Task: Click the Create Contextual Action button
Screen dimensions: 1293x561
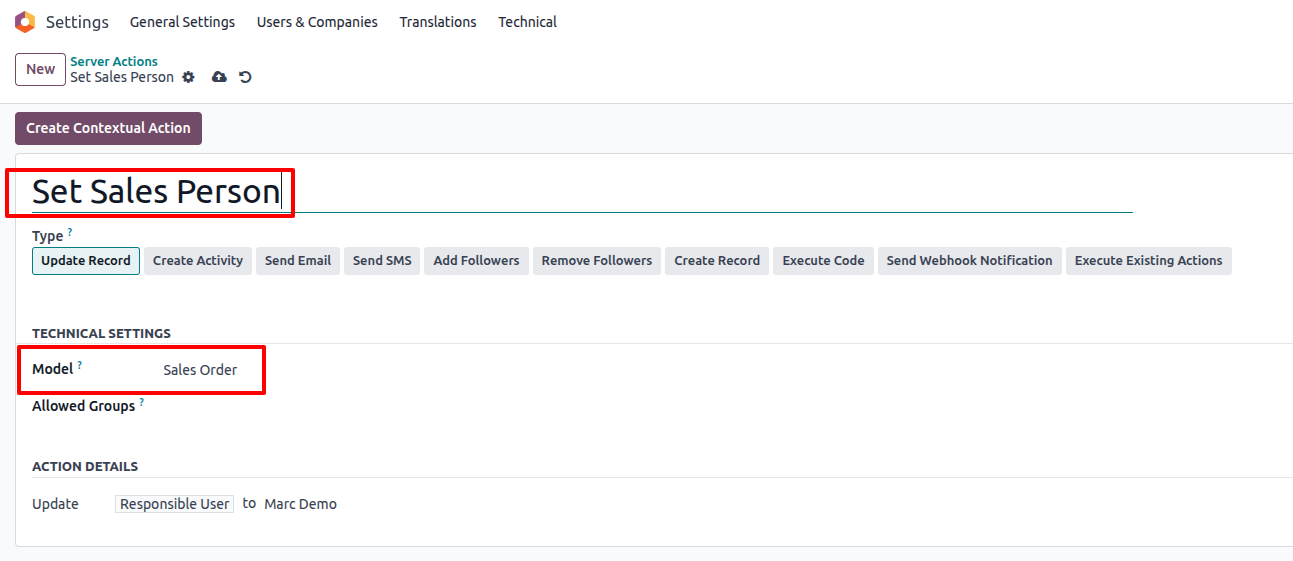Action: [108, 128]
